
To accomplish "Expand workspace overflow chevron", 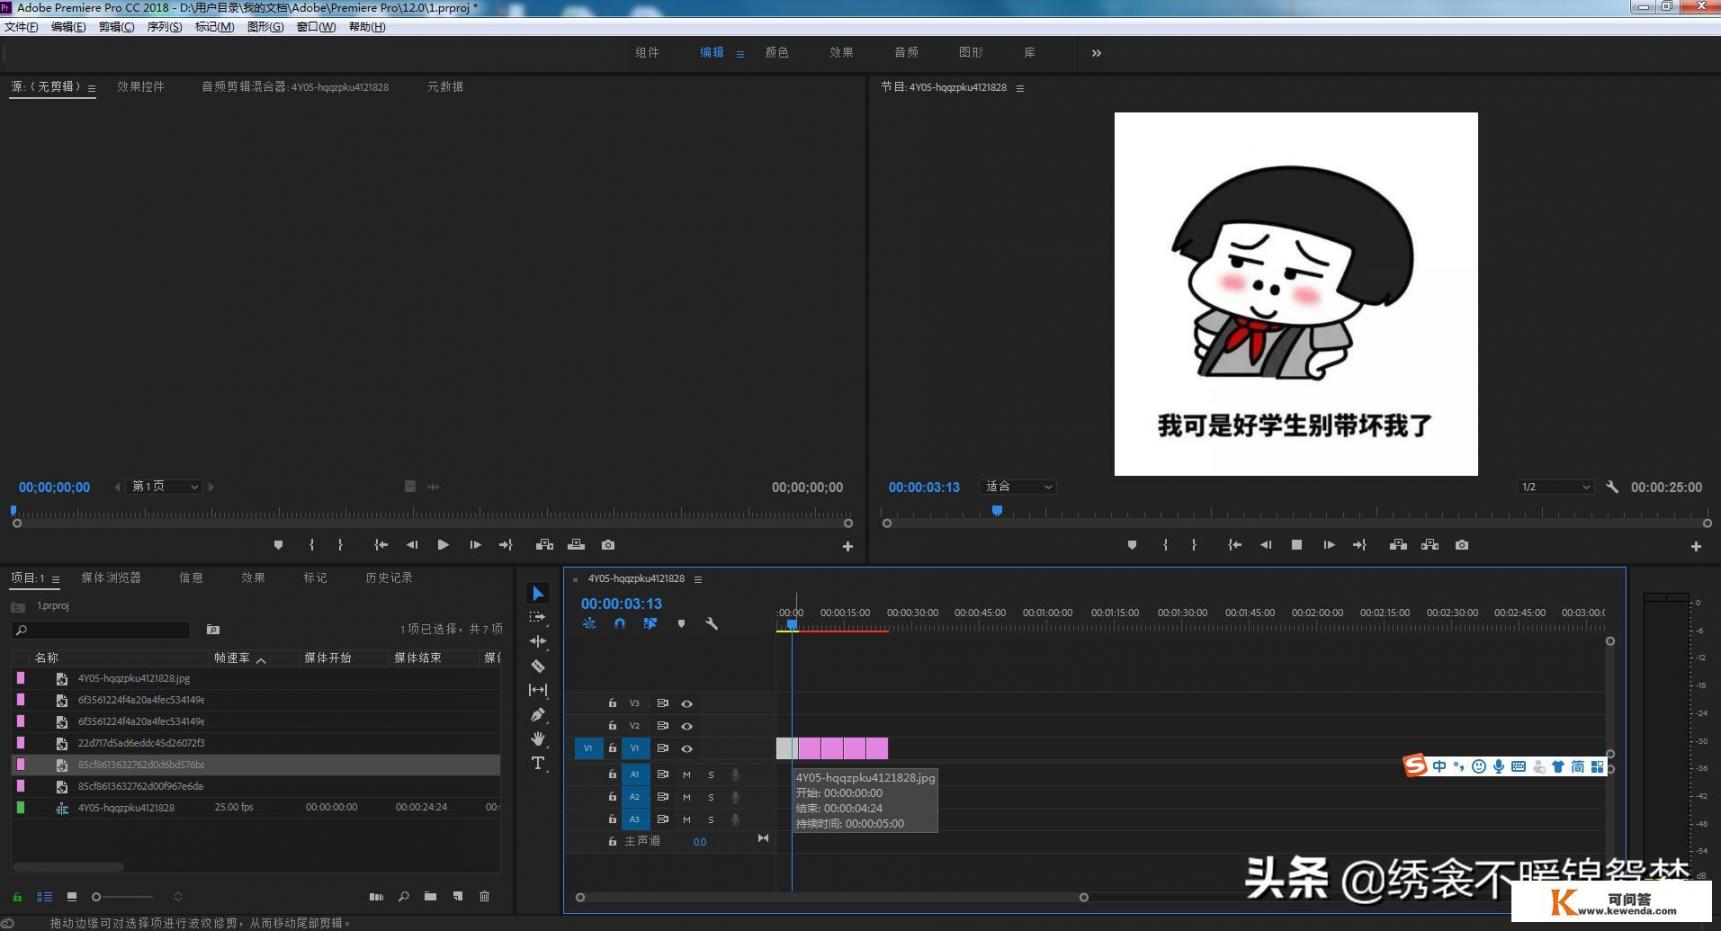I will tap(1096, 53).
